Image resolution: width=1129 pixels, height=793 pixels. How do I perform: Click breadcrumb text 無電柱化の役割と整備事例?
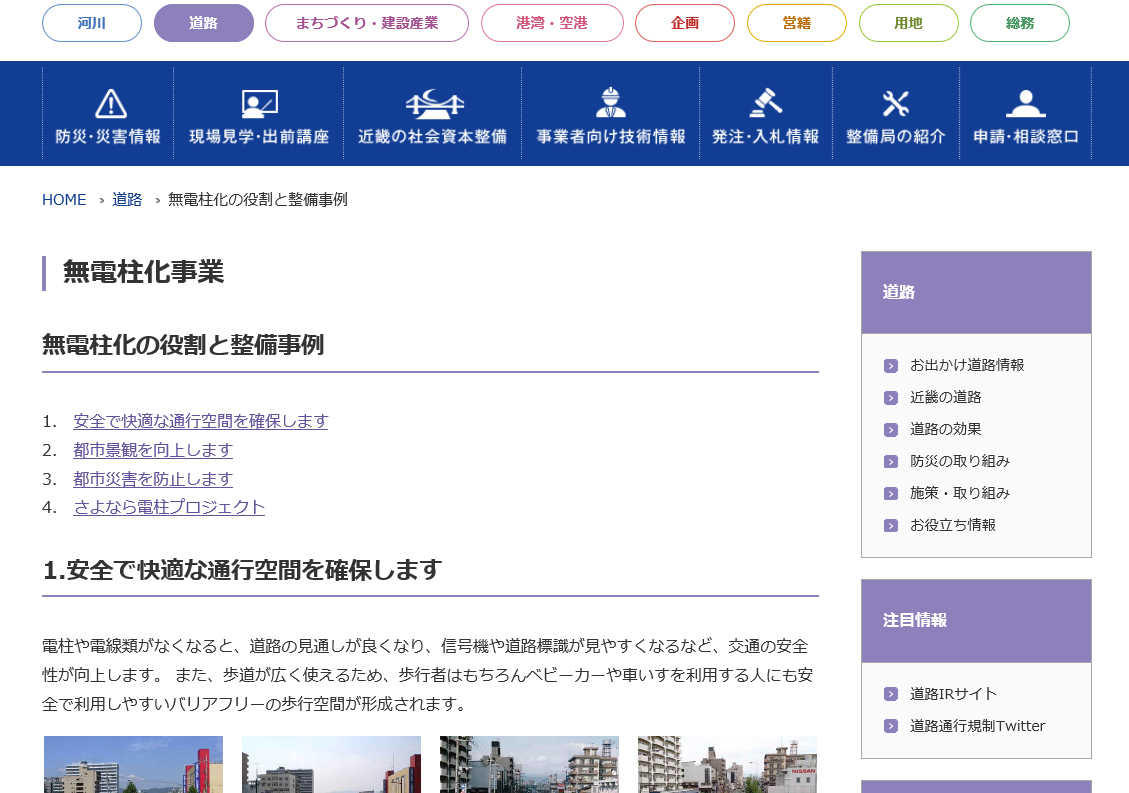point(258,200)
